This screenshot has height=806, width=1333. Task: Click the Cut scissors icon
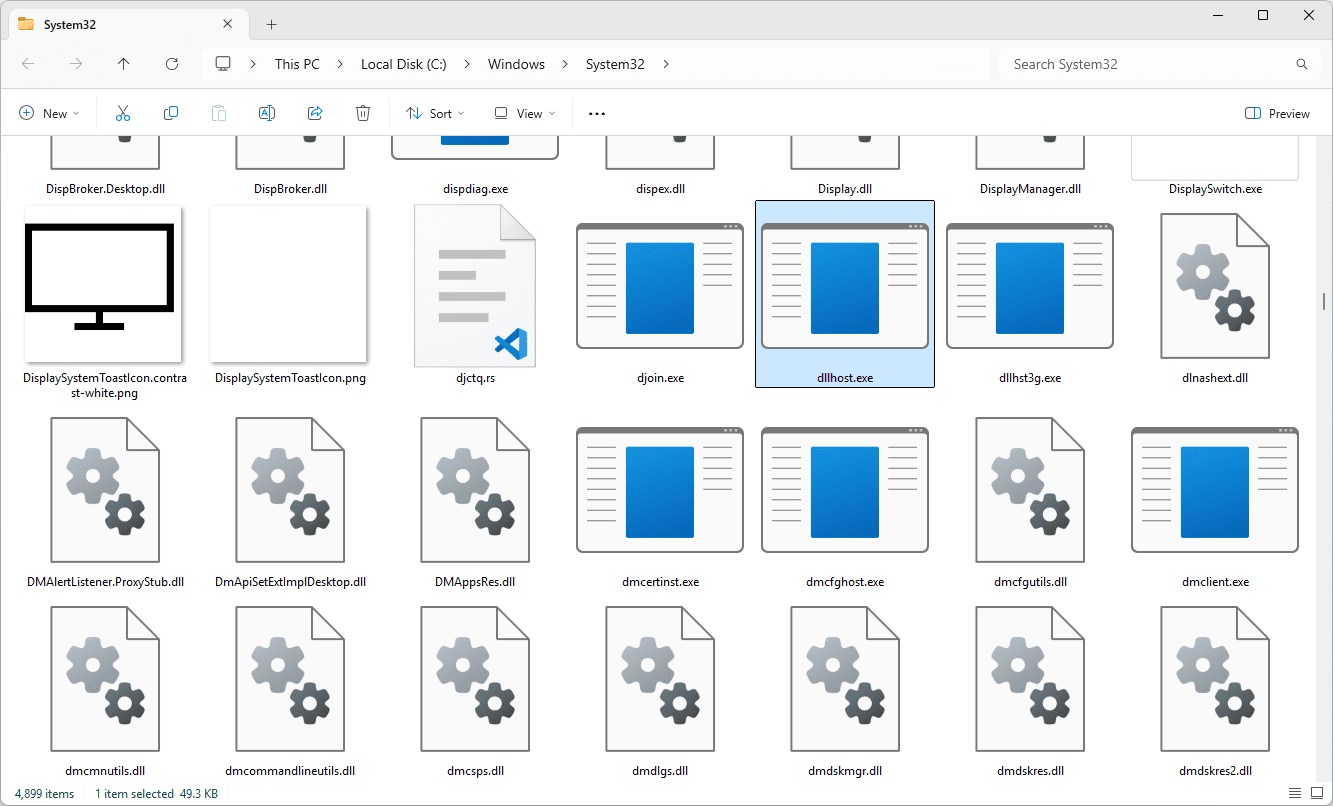pos(123,114)
